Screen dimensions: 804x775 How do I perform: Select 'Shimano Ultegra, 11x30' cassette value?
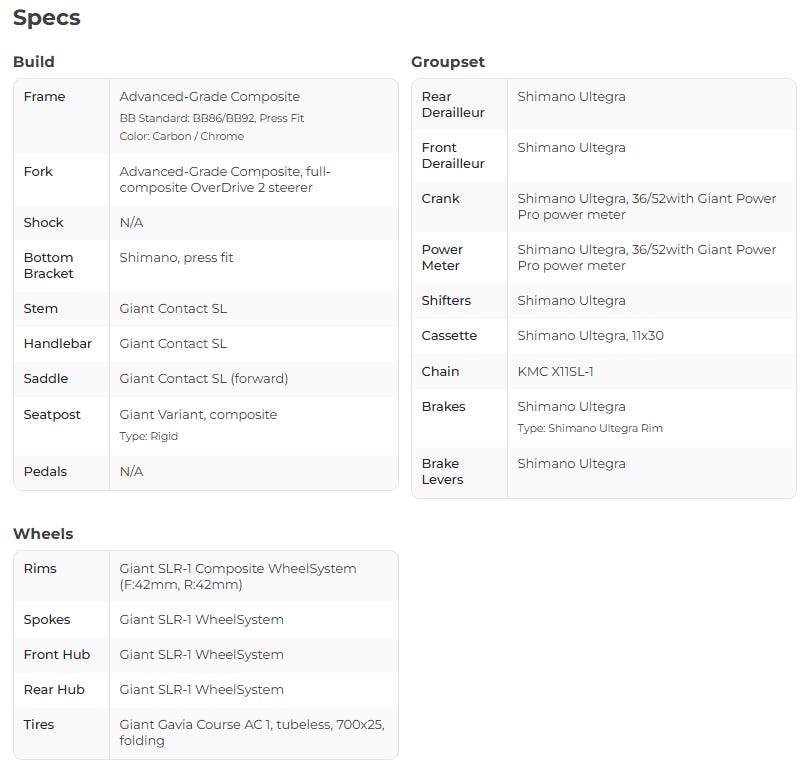tap(591, 335)
